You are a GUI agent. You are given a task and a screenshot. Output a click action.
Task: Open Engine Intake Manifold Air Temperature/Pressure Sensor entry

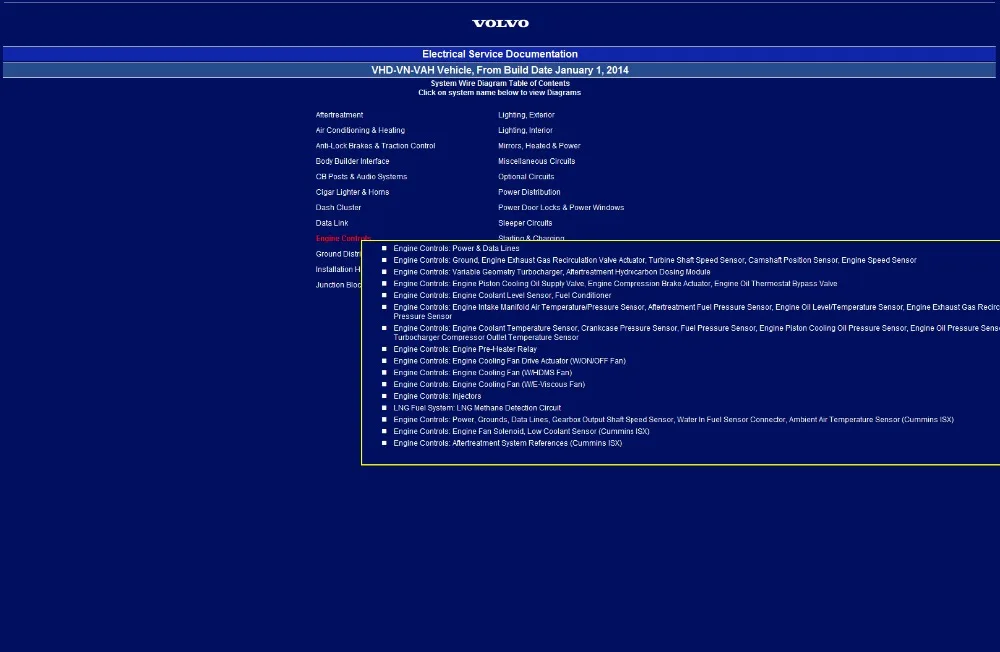[696, 312]
